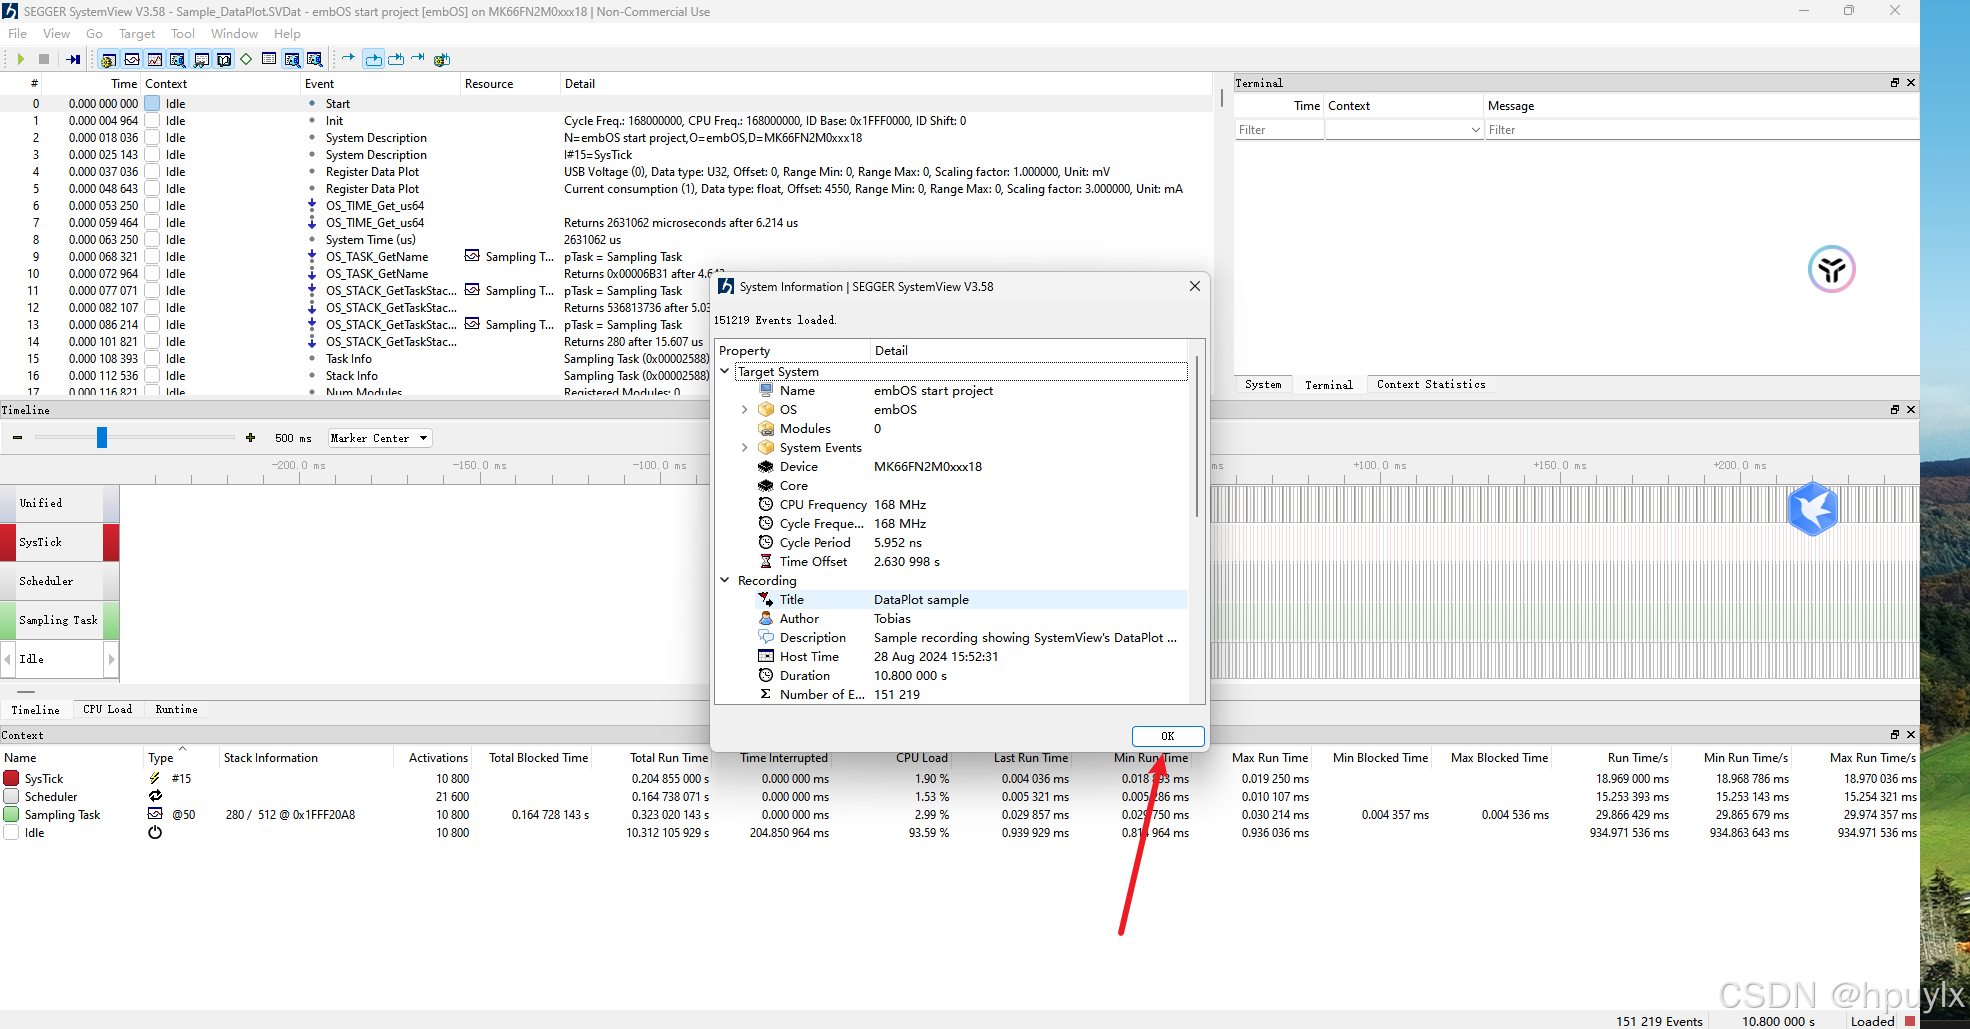Screen dimensions: 1970x1029
Task: Select the data plot graph icon
Action: (x=153, y=59)
